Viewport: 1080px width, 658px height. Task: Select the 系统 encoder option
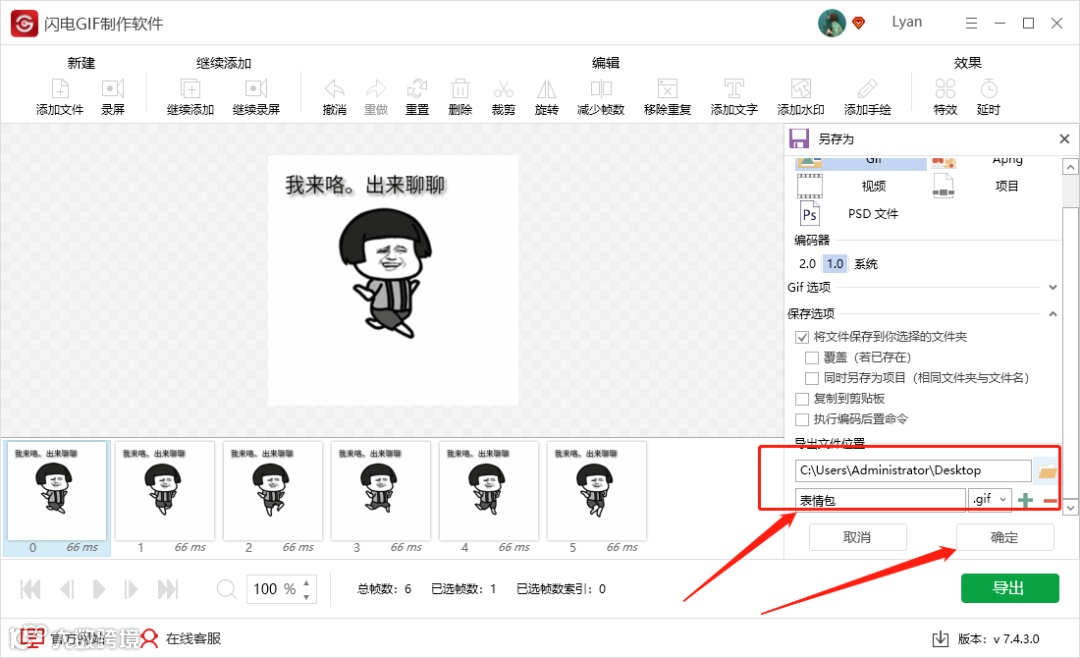click(866, 263)
